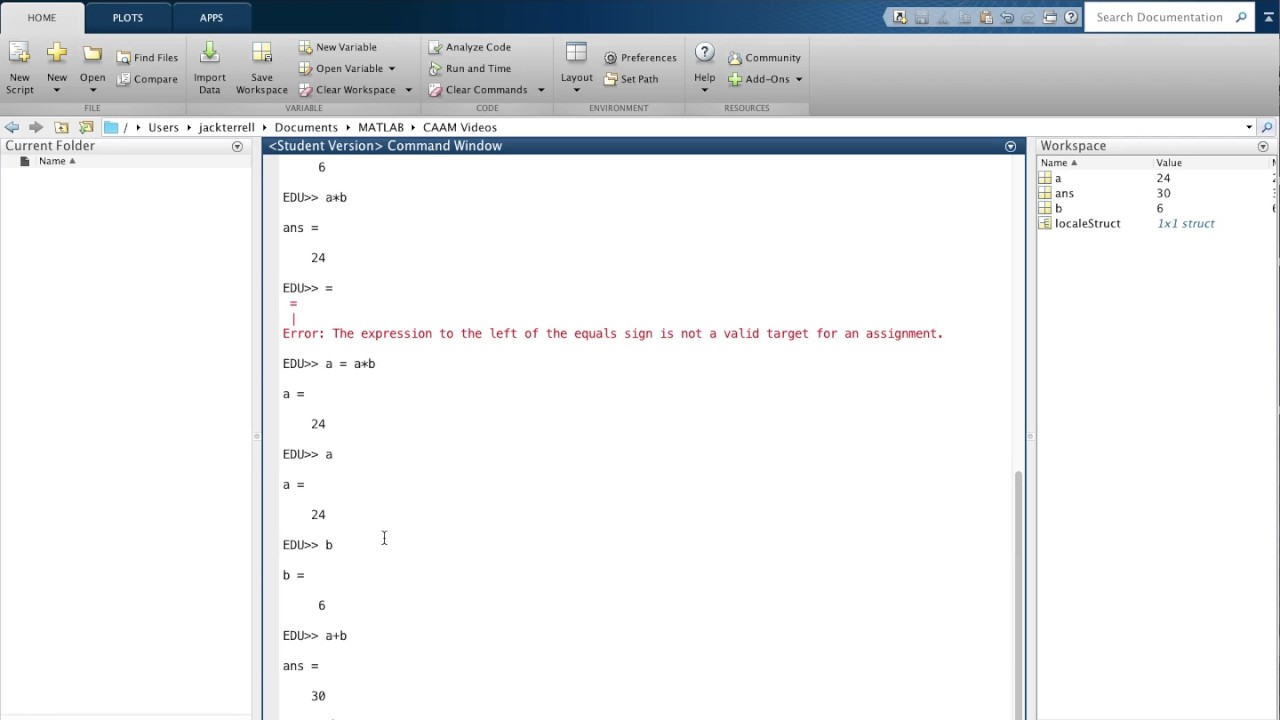Screen dimensions: 1280x720
Task: Sort Workspace by Value column
Action: pyautogui.click(x=1169, y=162)
